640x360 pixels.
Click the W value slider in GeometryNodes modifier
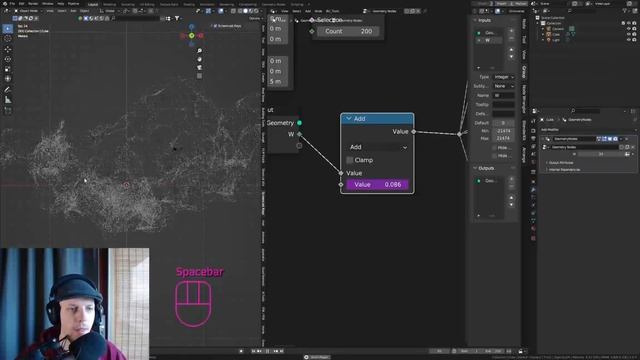[x=600, y=154]
